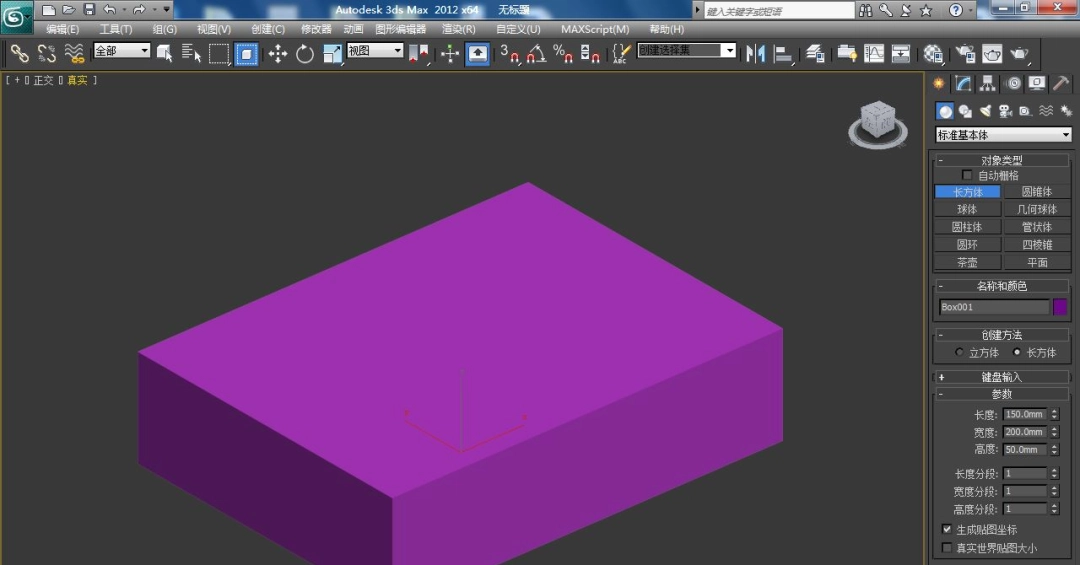Viewport: 1080px width, 565px height.
Task: Click Select and Manipulate icon
Action: tap(450, 53)
